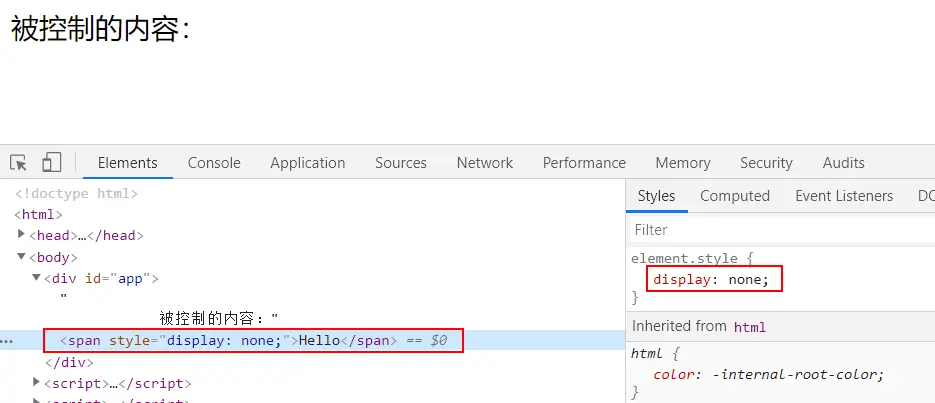Select the <!doctype html> row
Viewport: 935px width, 403px height.
pos(76,193)
